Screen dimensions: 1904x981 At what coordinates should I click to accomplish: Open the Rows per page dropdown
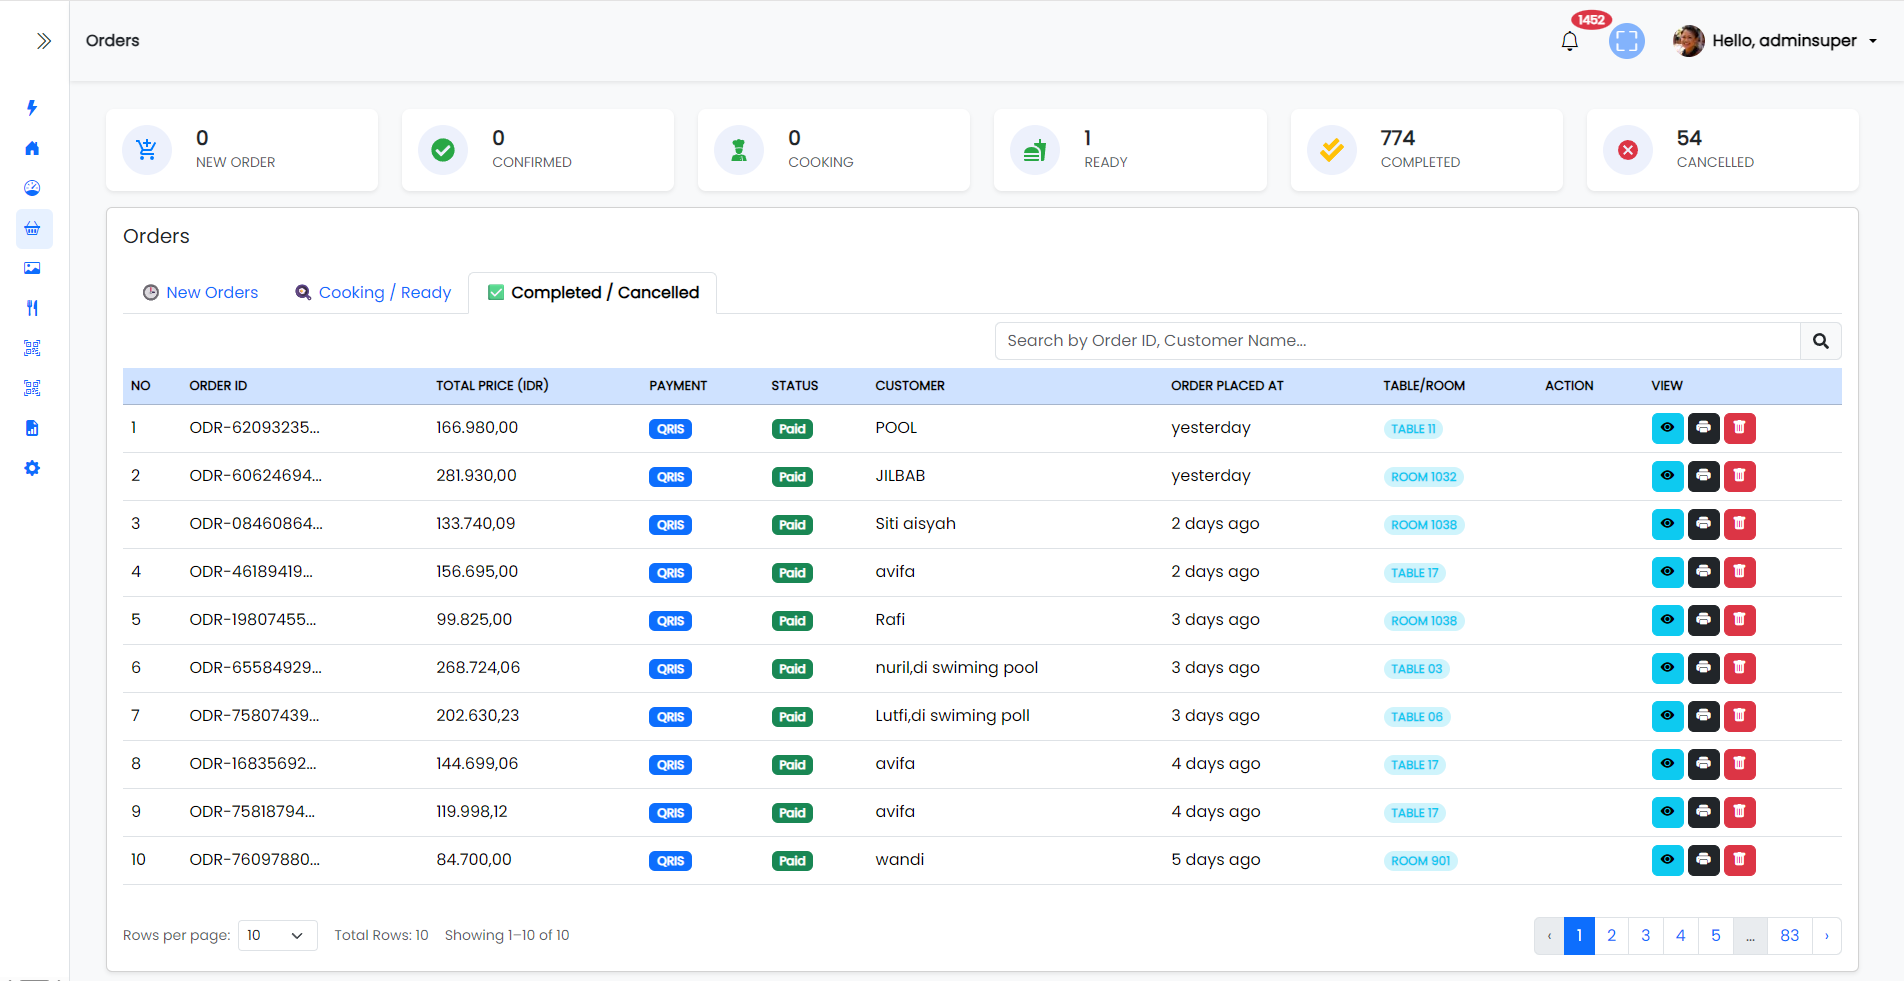tap(278, 936)
